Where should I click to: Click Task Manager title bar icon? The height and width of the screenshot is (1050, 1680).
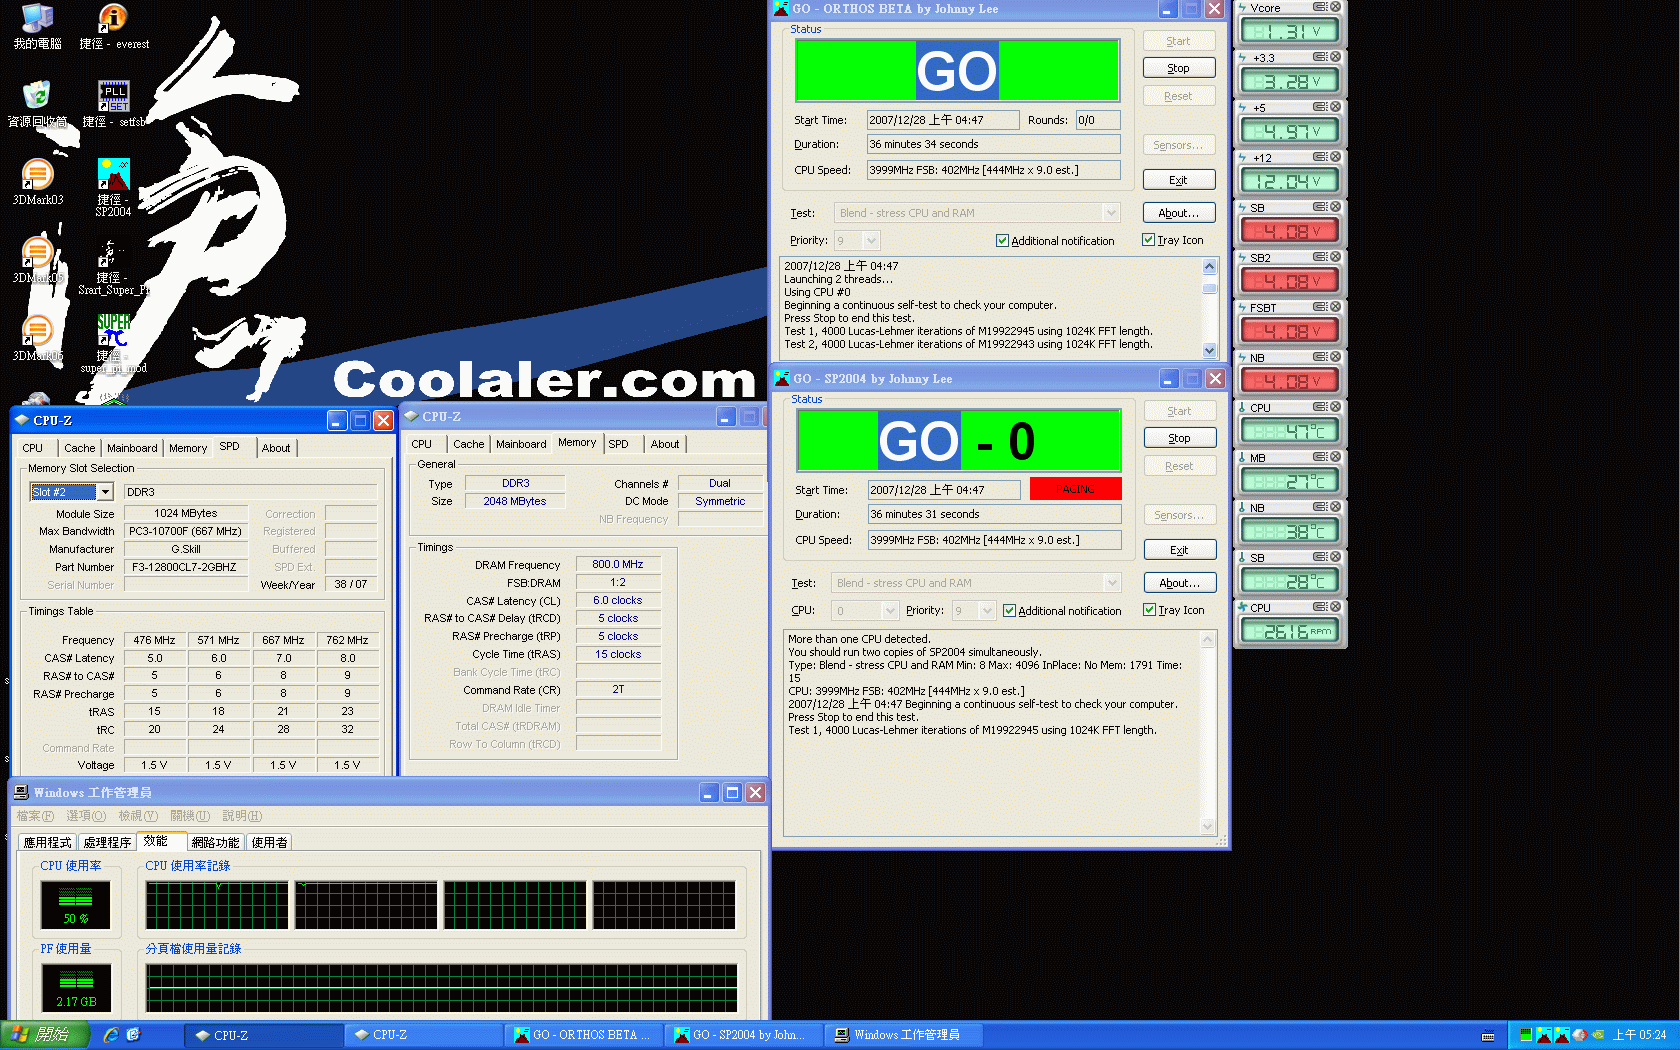21,792
